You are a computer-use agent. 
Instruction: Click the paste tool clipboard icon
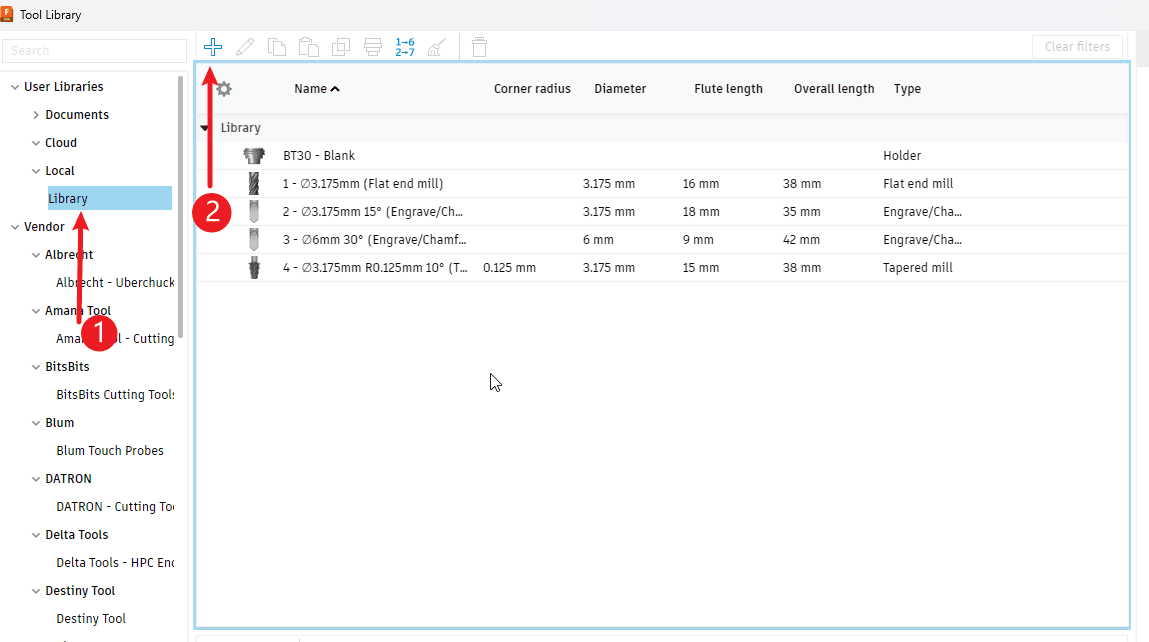click(309, 46)
